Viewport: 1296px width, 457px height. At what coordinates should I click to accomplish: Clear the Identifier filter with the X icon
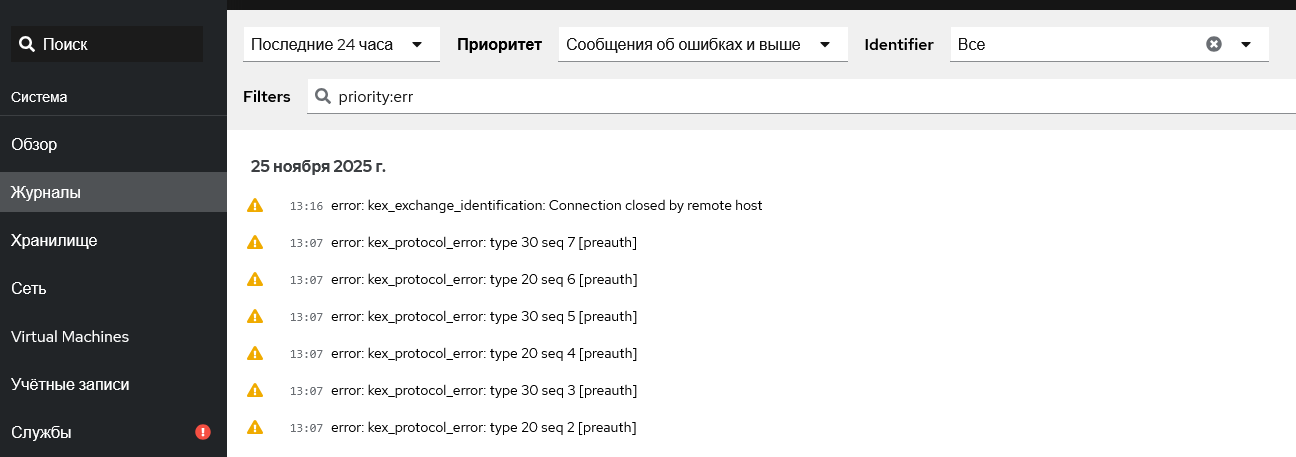1214,44
